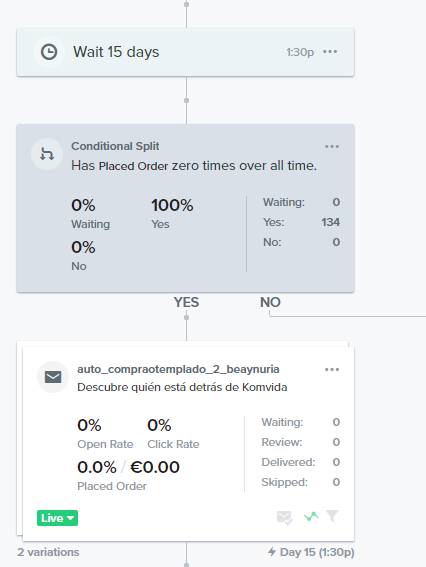The height and width of the screenshot is (567, 426).
Task: Click the green A/B test variations icon
Action: [311, 516]
